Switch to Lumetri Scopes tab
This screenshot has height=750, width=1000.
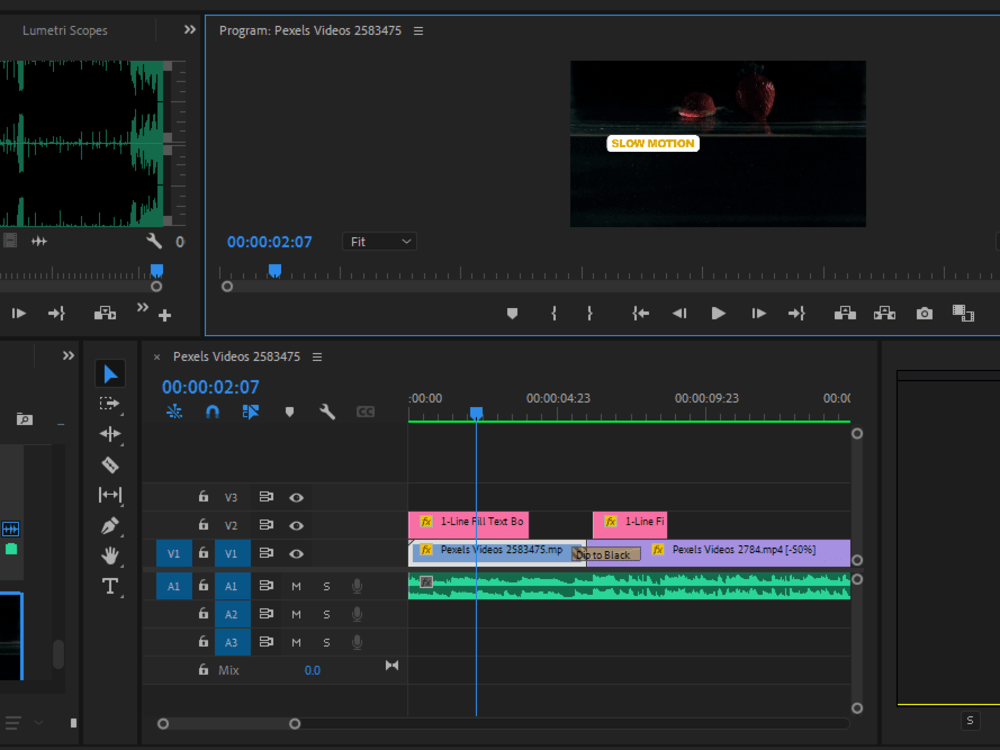pyautogui.click(x=65, y=31)
